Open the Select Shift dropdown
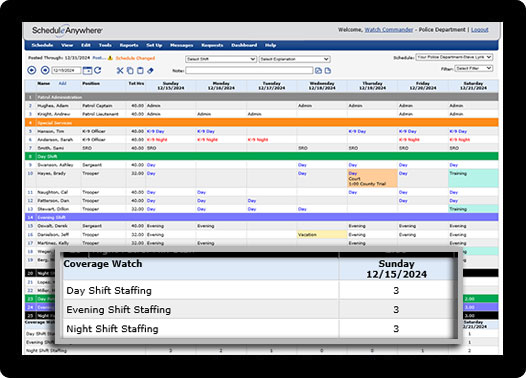Image resolution: width=526 pixels, height=378 pixels. coord(221,59)
